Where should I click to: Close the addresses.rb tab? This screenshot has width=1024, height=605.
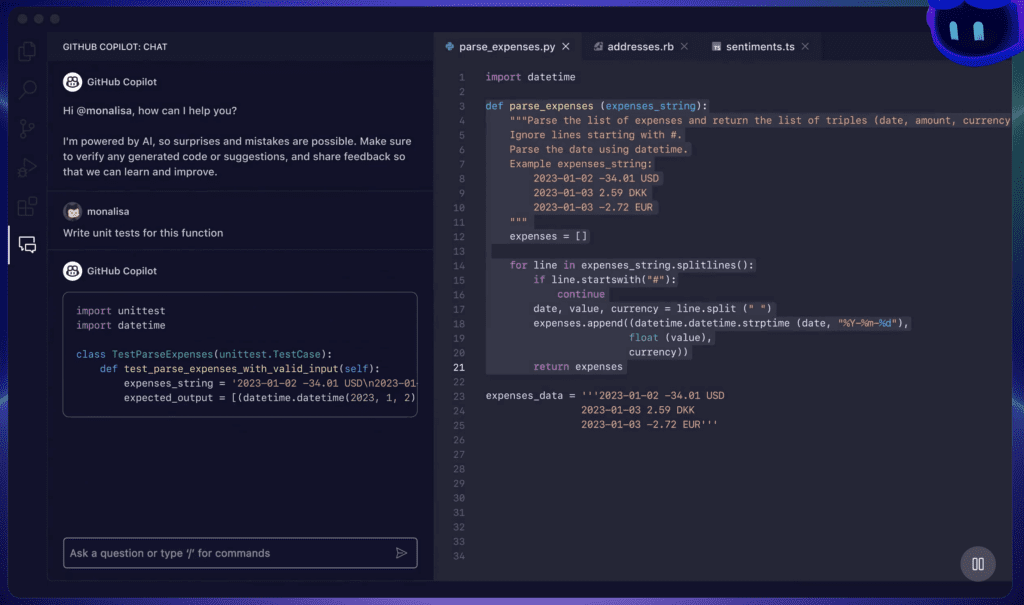click(685, 45)
